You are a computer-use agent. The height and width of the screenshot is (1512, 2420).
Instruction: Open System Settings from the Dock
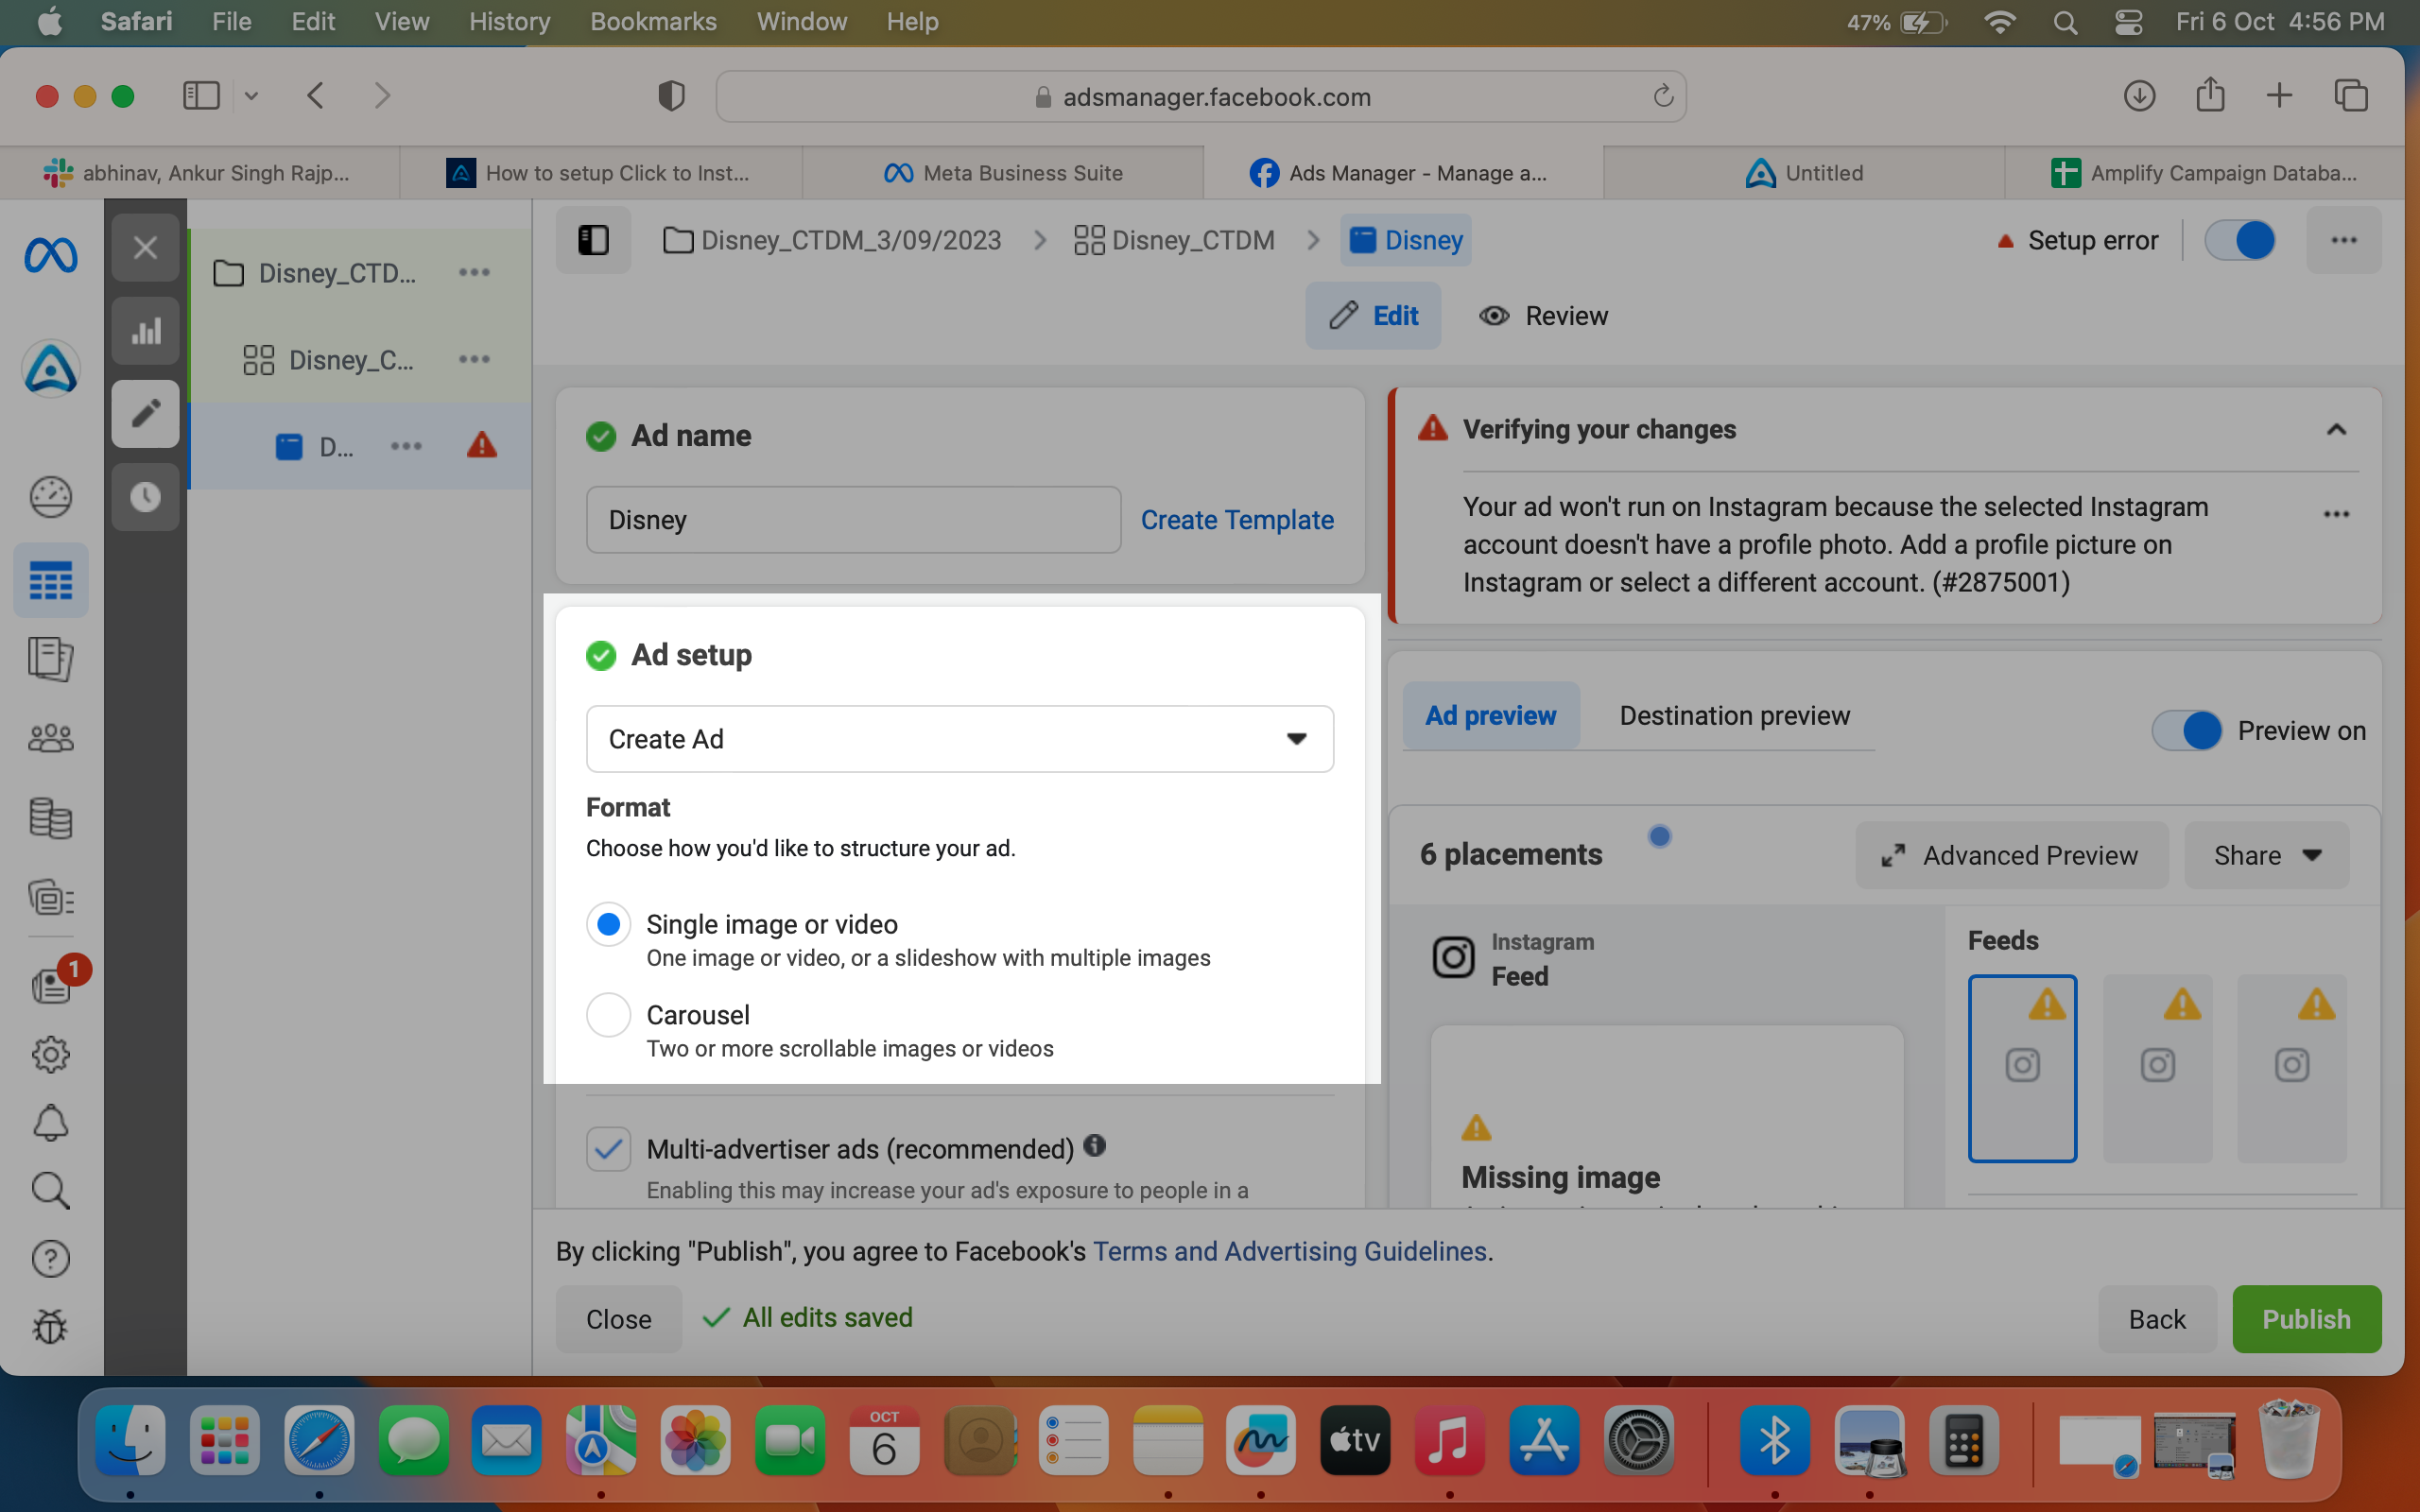pyautogui.click(x=1638, y=1441)
